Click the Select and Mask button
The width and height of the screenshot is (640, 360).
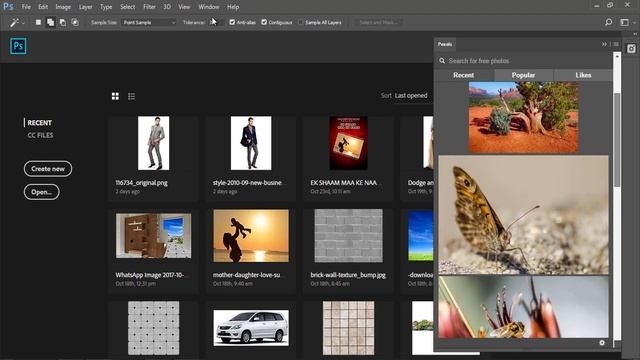(x=378, y=22)
